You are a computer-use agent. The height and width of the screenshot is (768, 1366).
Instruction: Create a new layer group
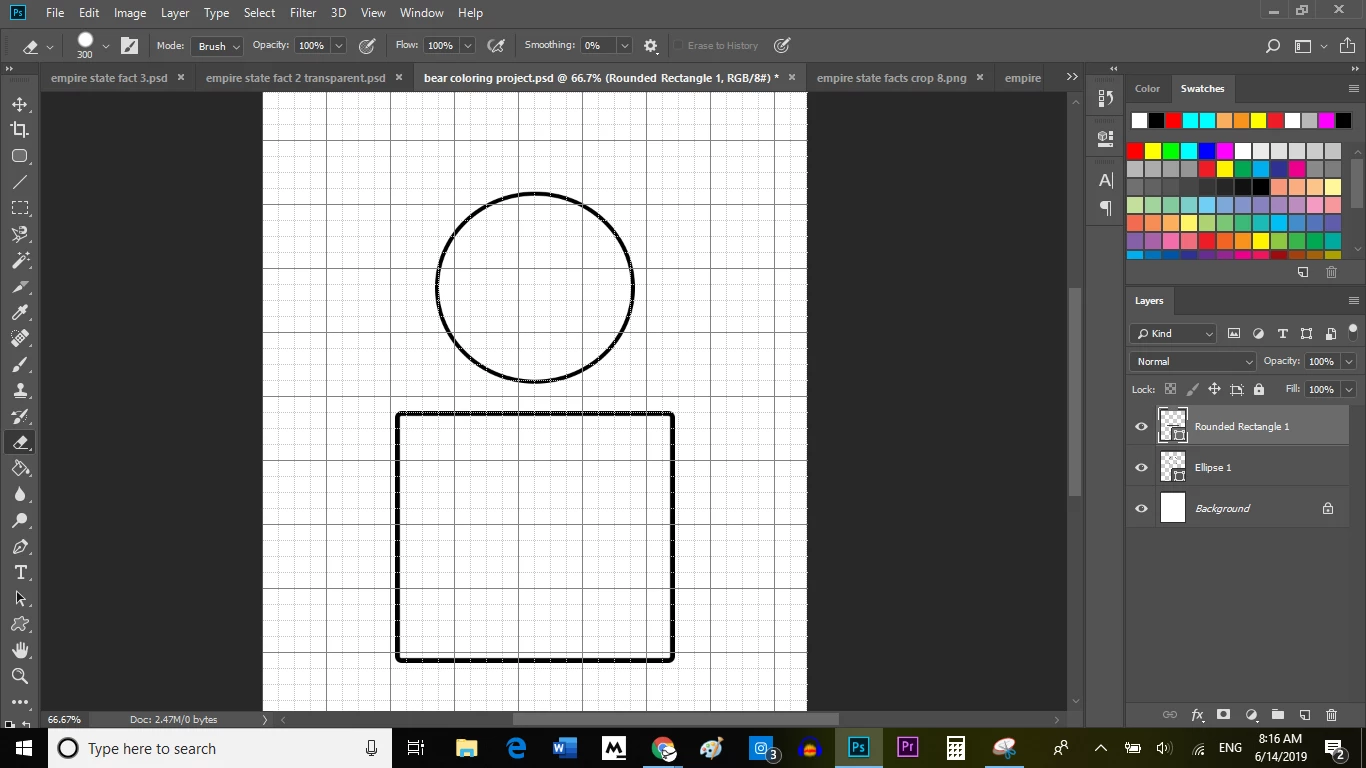click(x=1278, y=715)
